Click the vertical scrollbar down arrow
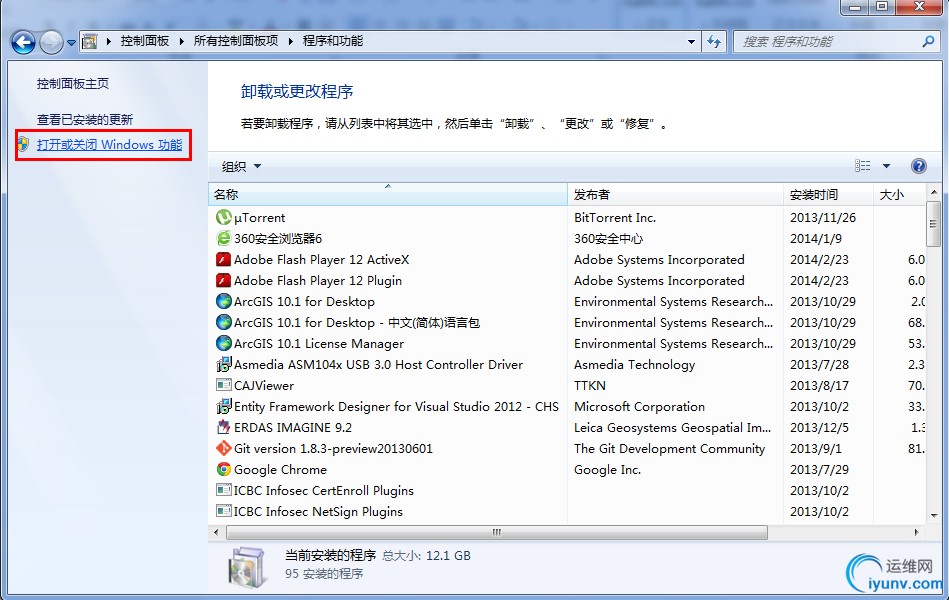The height and width of the screenshot is (600, 949). coord(934,516)
